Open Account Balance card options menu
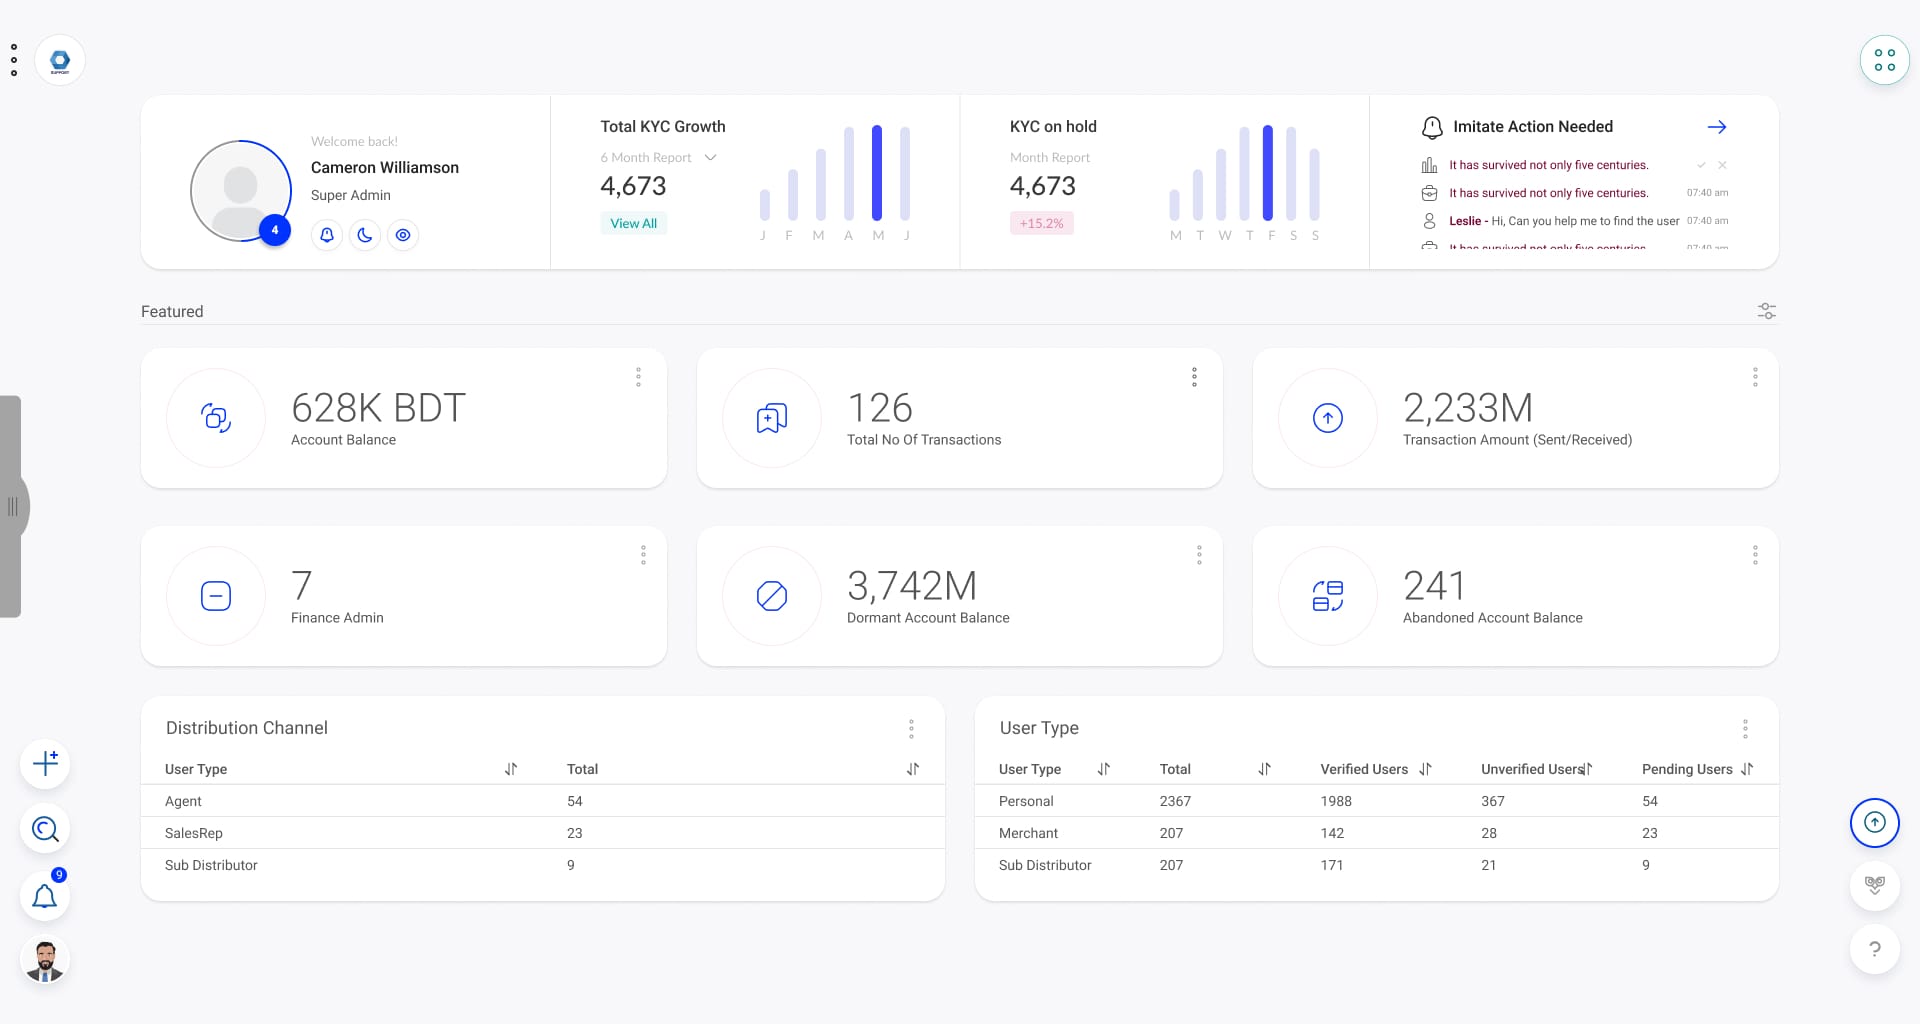Image resolution: width=1920 pixels, height=1024 pixels. (638, 377)
